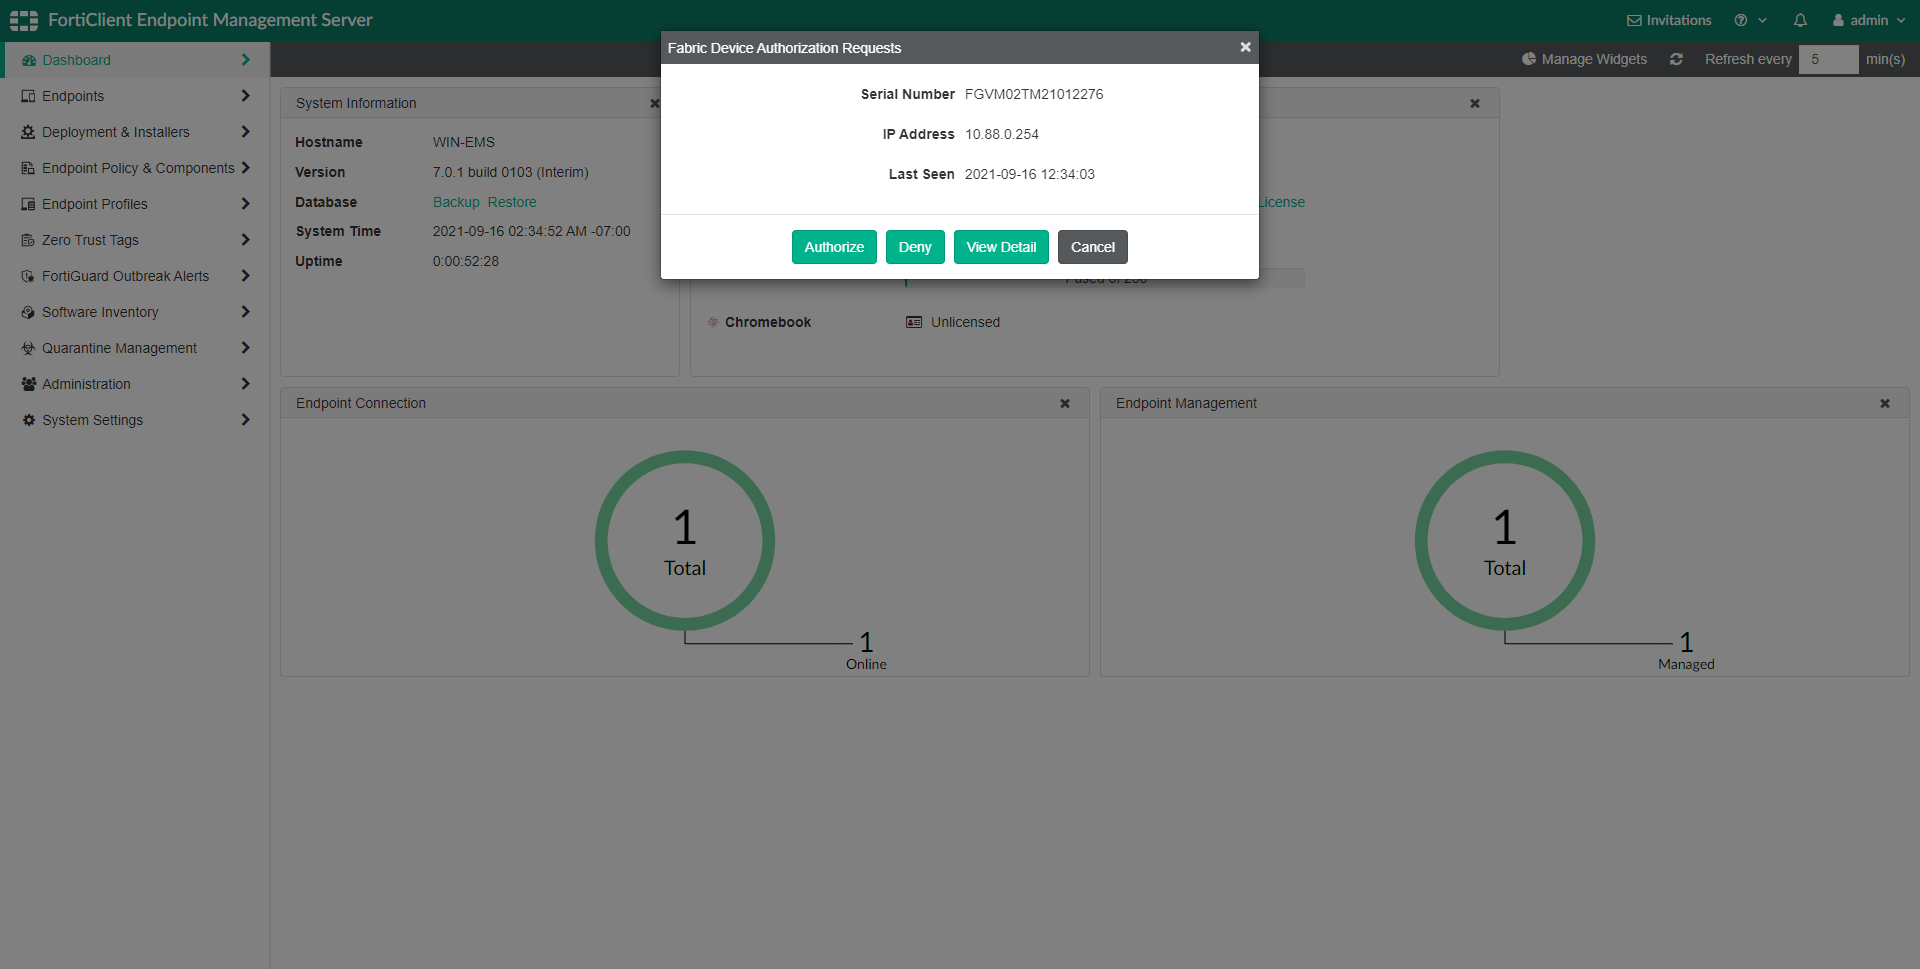The image size is (1920, 969).
Task: Click the Database Restore link
Action: (512, 202)
